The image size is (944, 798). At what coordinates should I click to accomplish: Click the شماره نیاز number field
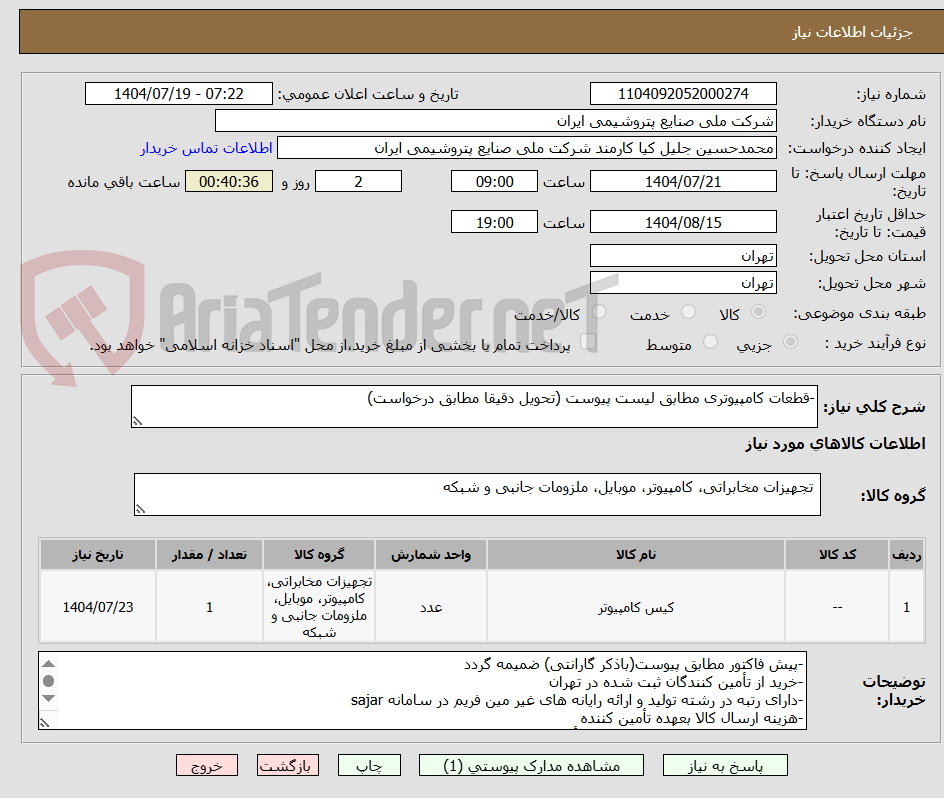click(x=683, y=94)
